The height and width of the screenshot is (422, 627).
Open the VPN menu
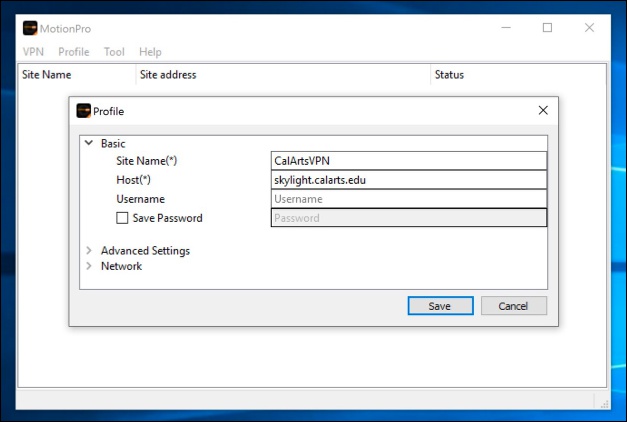coord(33,52)
